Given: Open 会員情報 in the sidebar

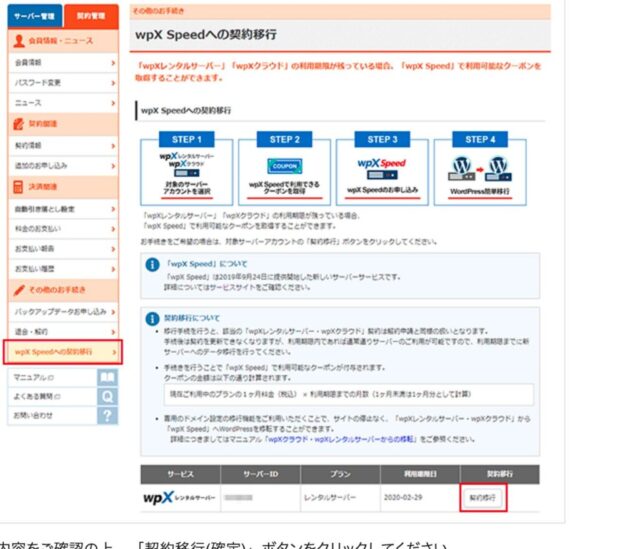Looking at the screenshot, I should pos(63,62).
